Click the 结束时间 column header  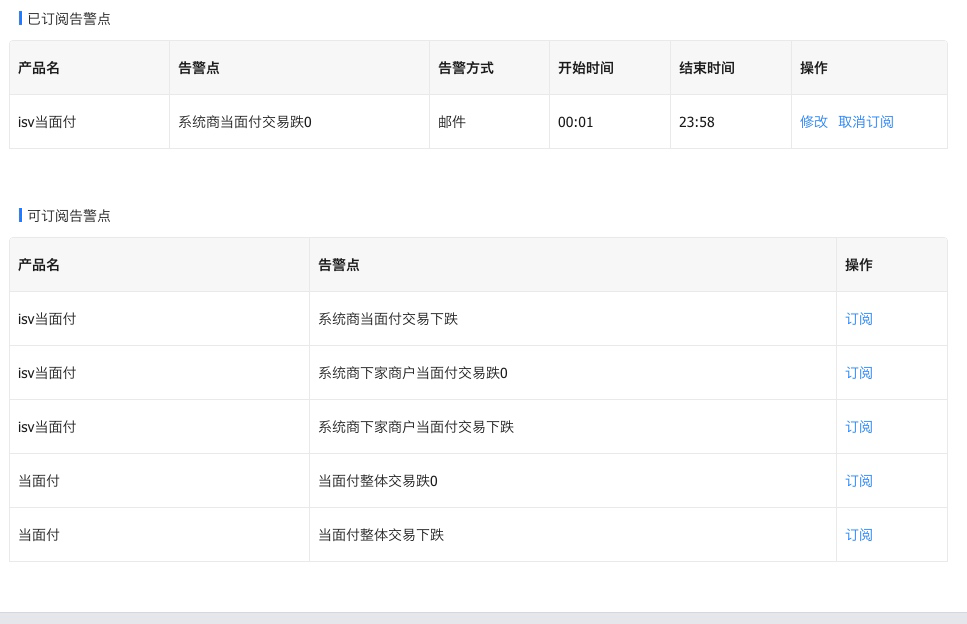tap(706, 68)
